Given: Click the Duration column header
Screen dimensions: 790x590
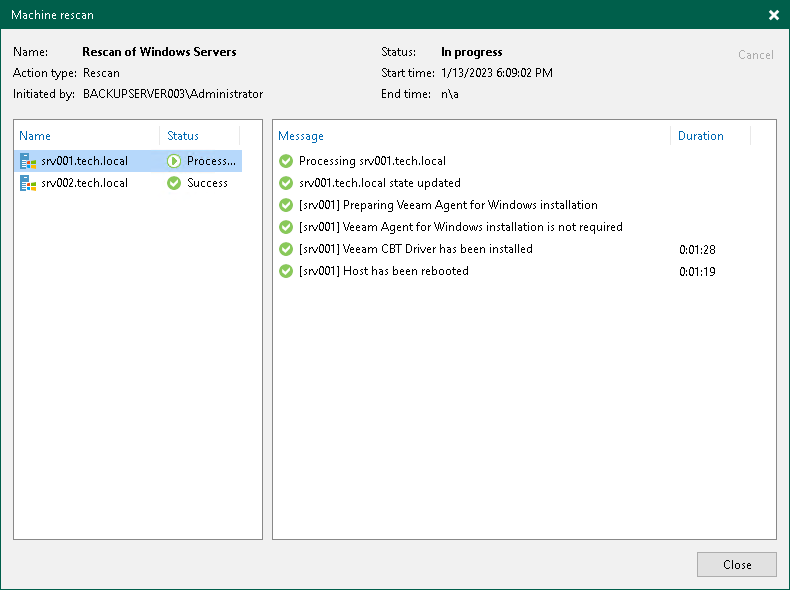Looking at the screenshot, I should point(700,136).
